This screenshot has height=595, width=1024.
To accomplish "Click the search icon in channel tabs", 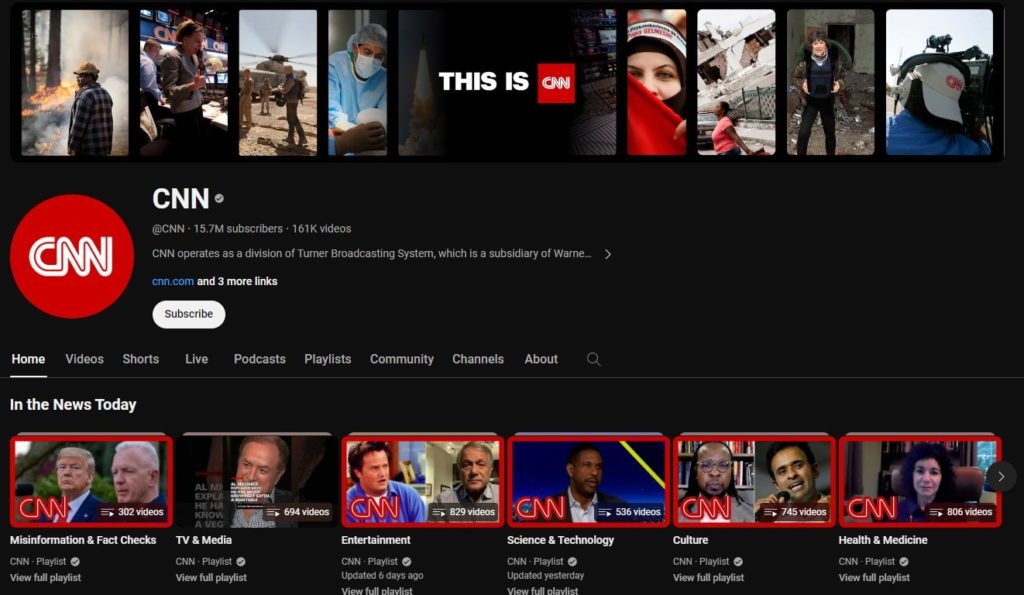I will pyautogui.click(x=594, y=359).
